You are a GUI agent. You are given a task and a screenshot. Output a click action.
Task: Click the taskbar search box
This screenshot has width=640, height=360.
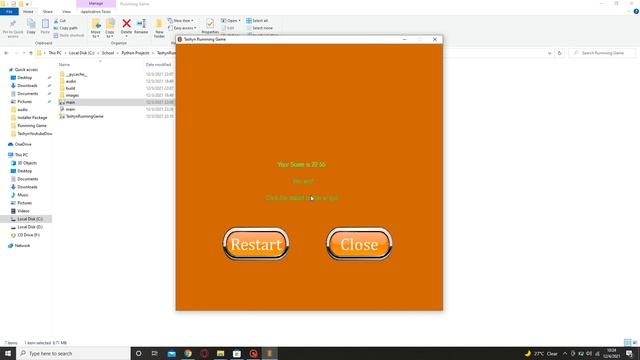[73, 353]
